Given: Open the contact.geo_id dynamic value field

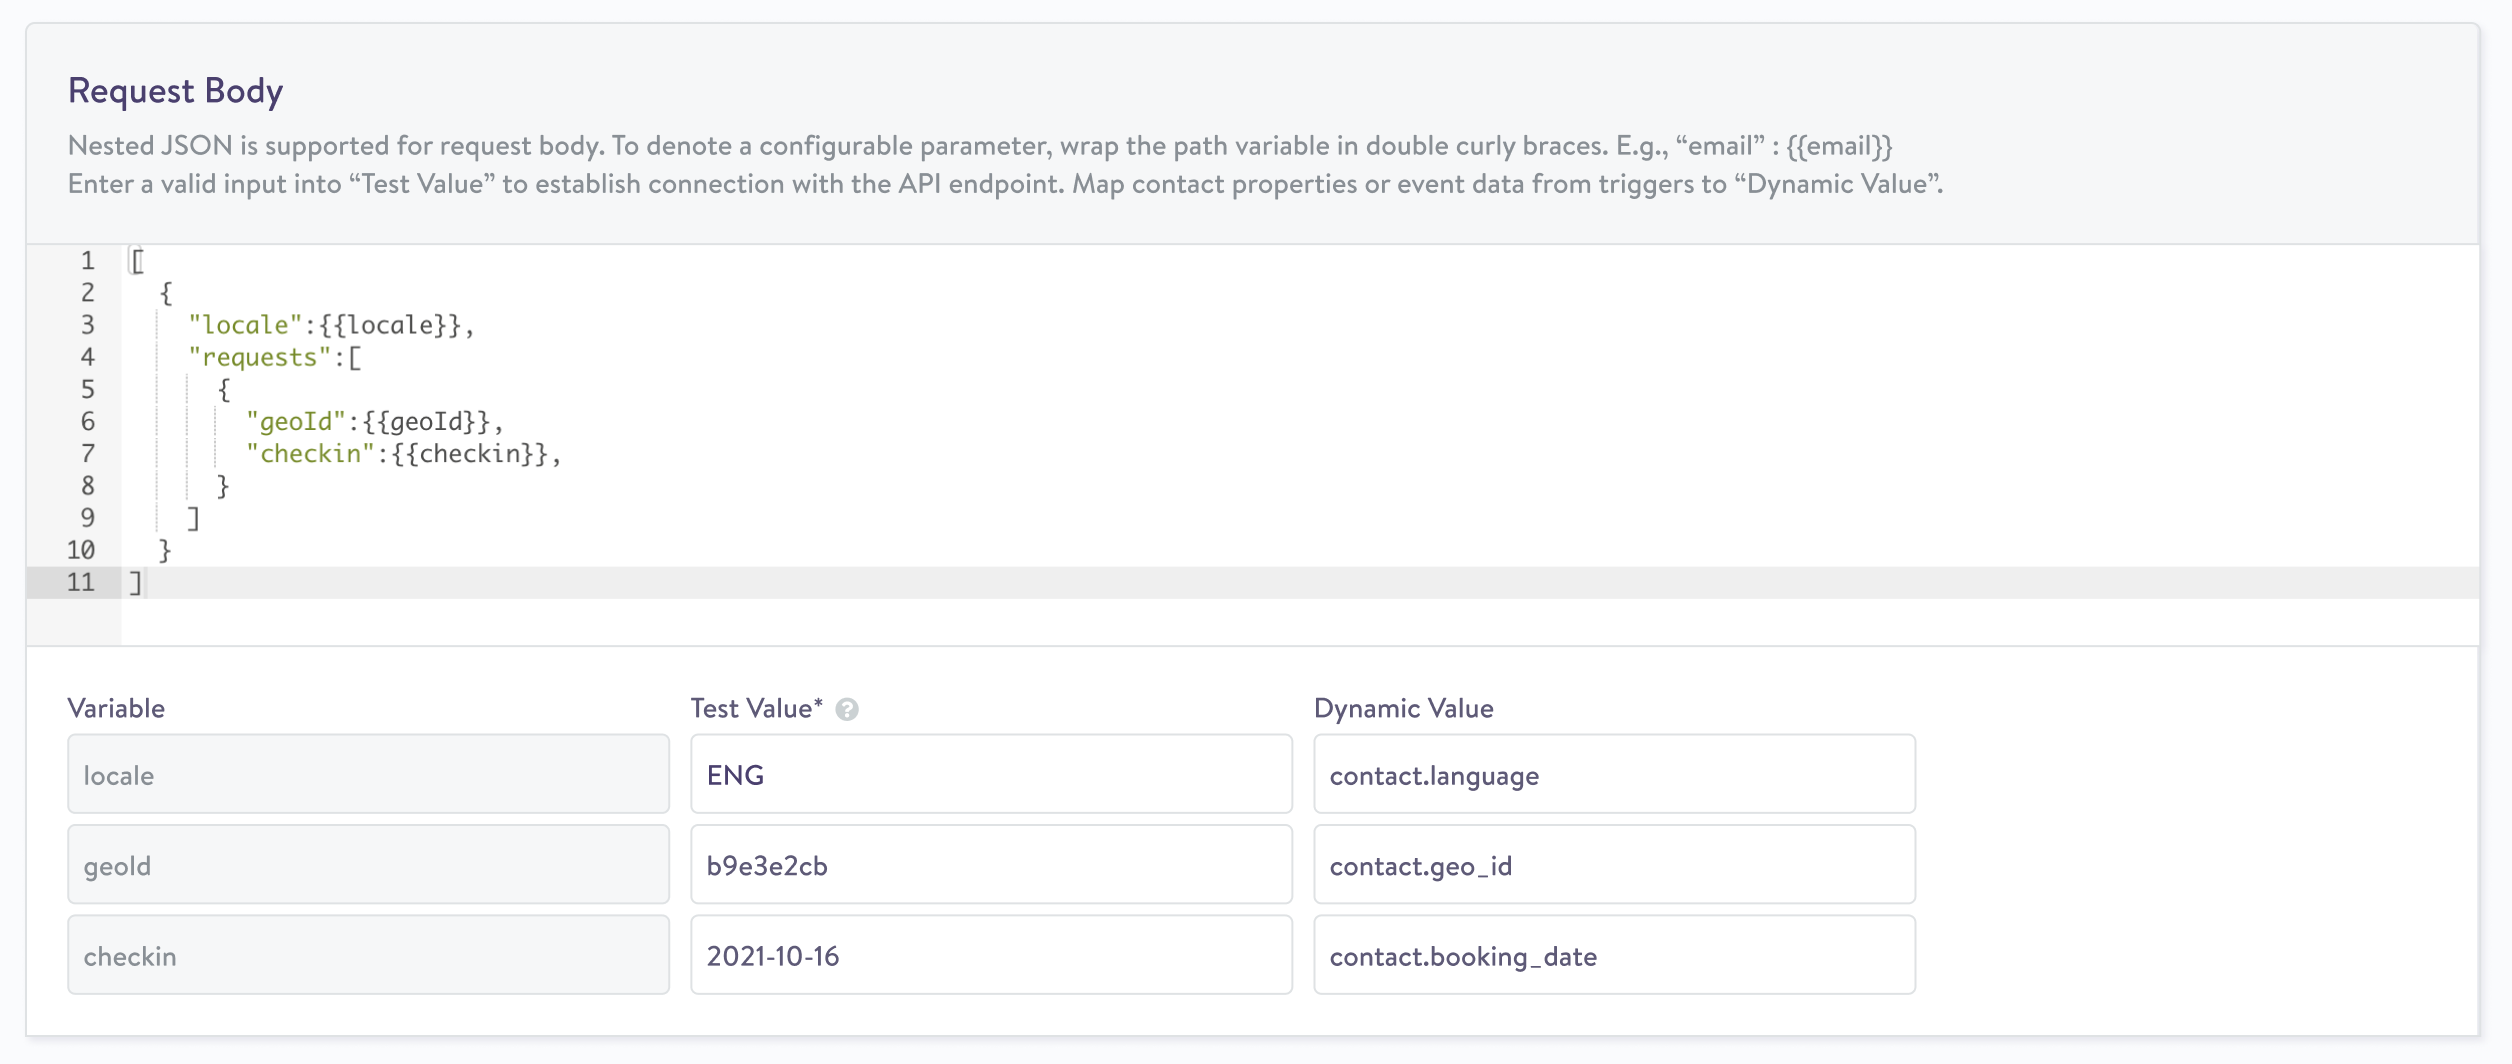Looking at the screenshot, I should pyautogui.click(x=1613, y=865).
